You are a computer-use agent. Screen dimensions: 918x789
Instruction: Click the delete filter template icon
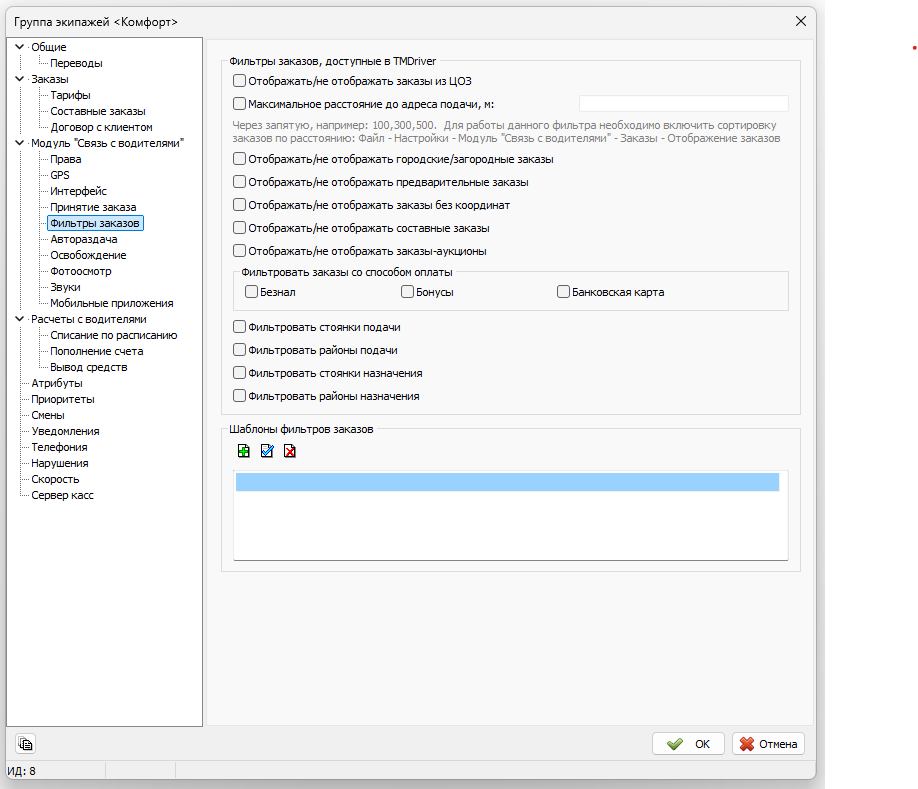(289, 451)
